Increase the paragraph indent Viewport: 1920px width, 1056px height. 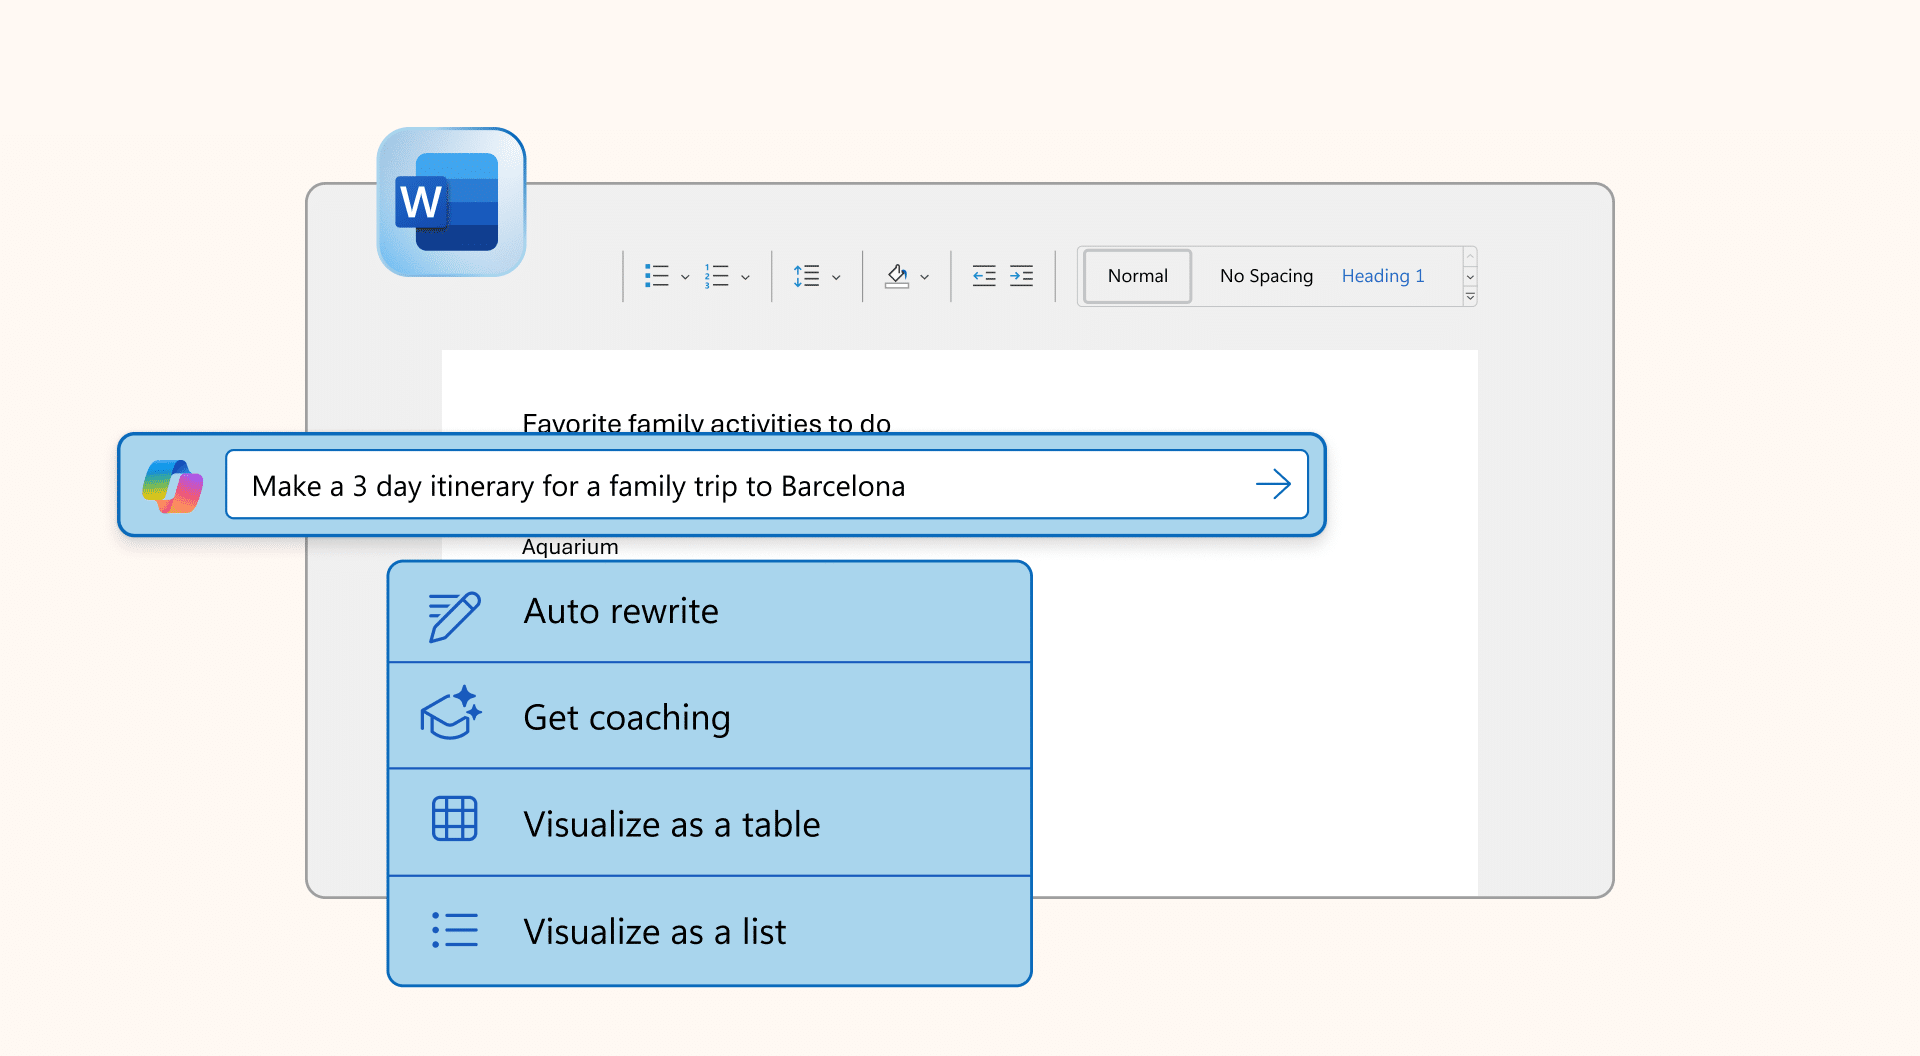point(1021,276)
